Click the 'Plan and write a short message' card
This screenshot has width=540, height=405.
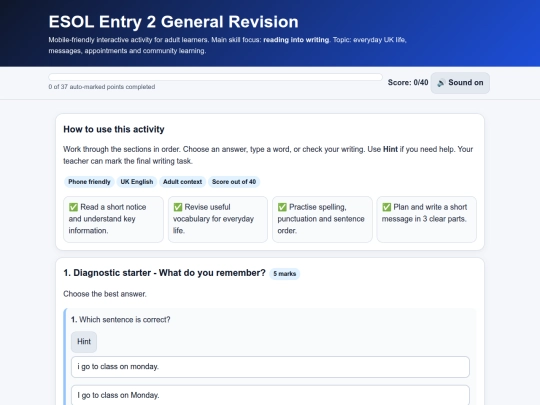pos(427,219)
